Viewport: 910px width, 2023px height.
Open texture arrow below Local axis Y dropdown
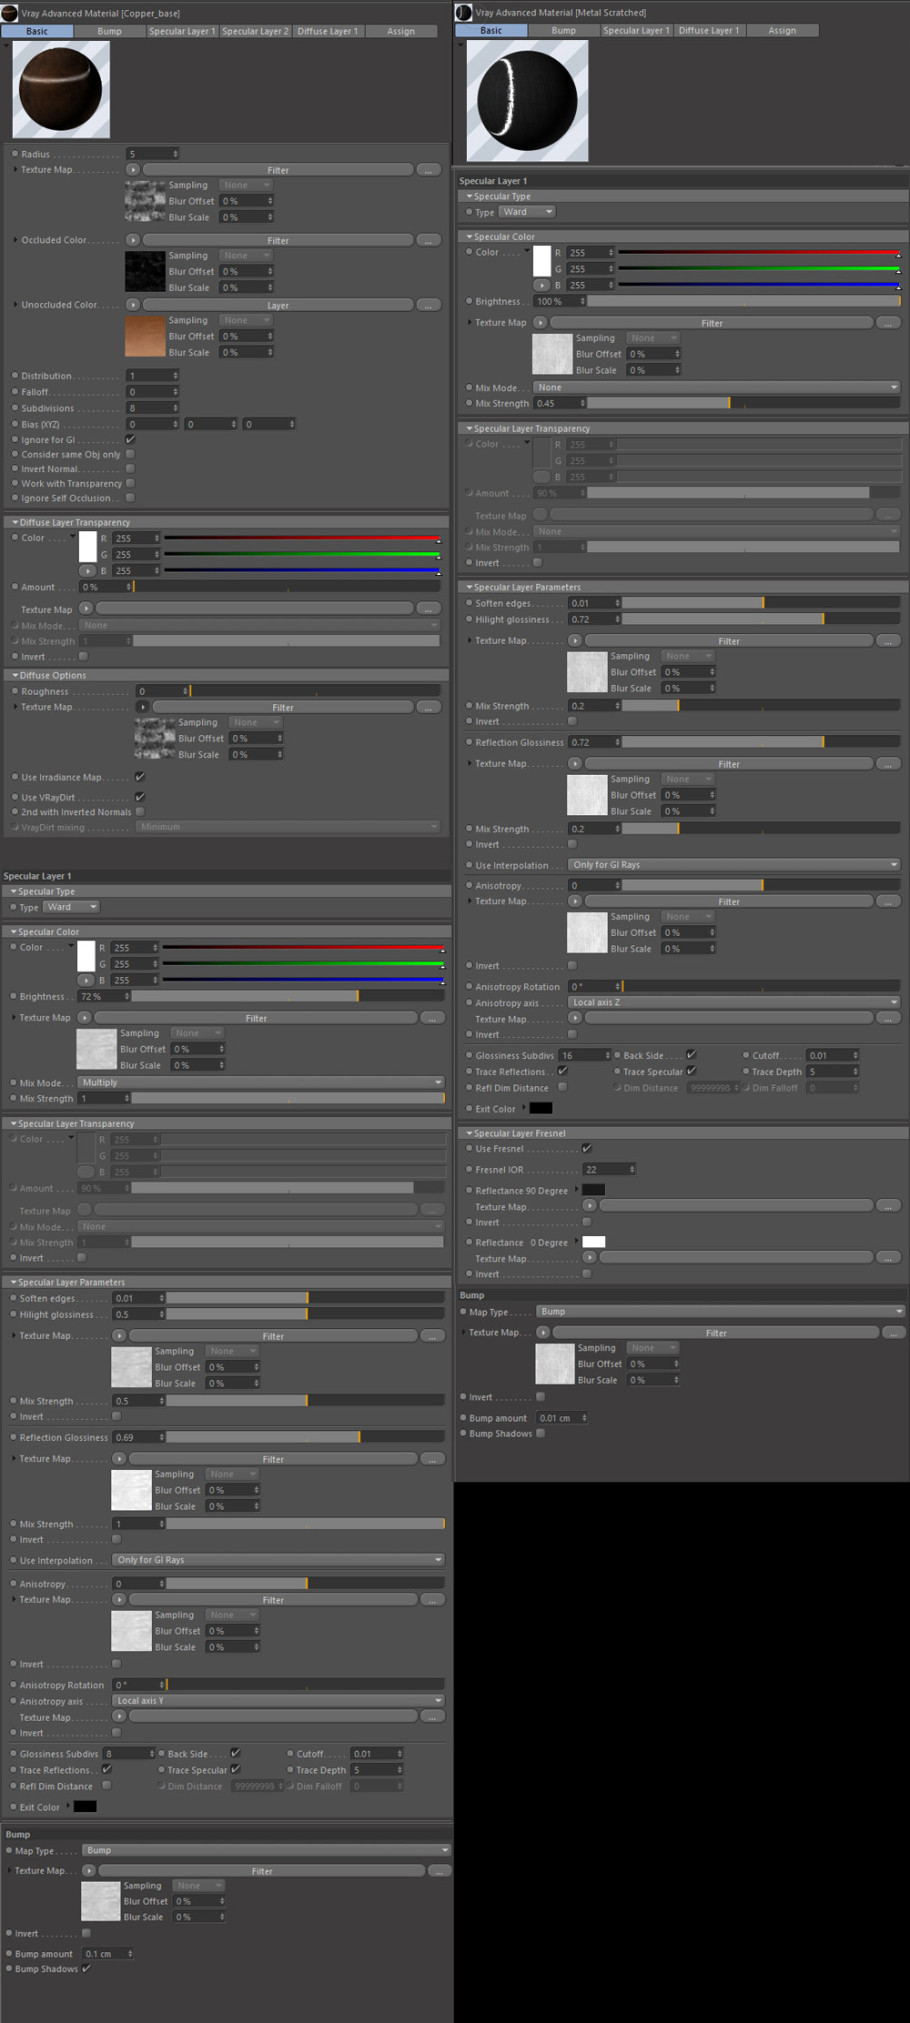pyautogui.click(x=119, y=1716)
